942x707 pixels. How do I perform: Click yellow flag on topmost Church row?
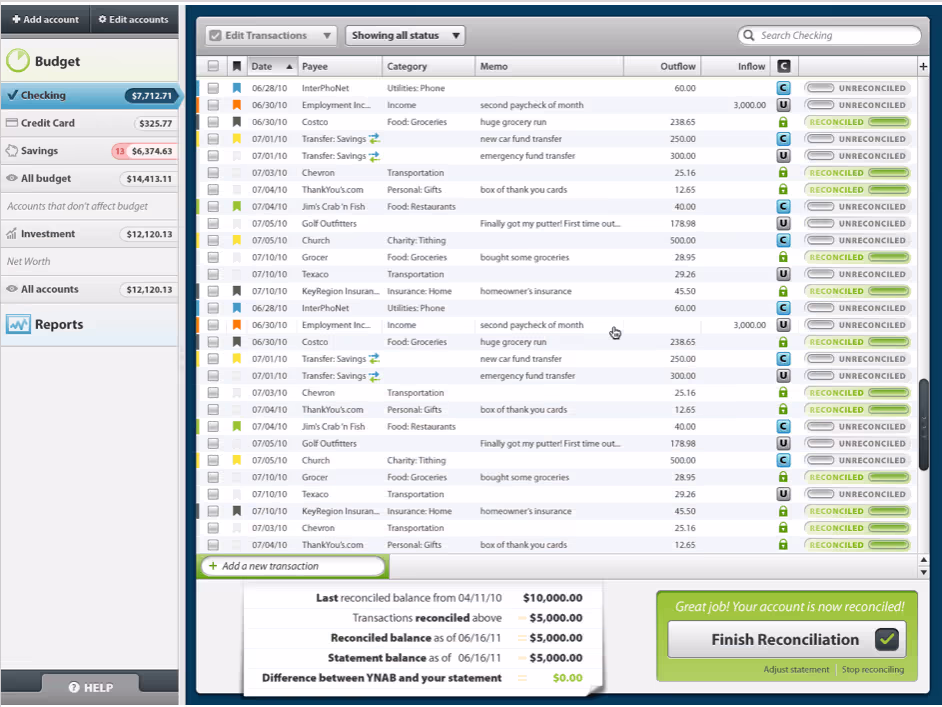[x=237, y=240]
